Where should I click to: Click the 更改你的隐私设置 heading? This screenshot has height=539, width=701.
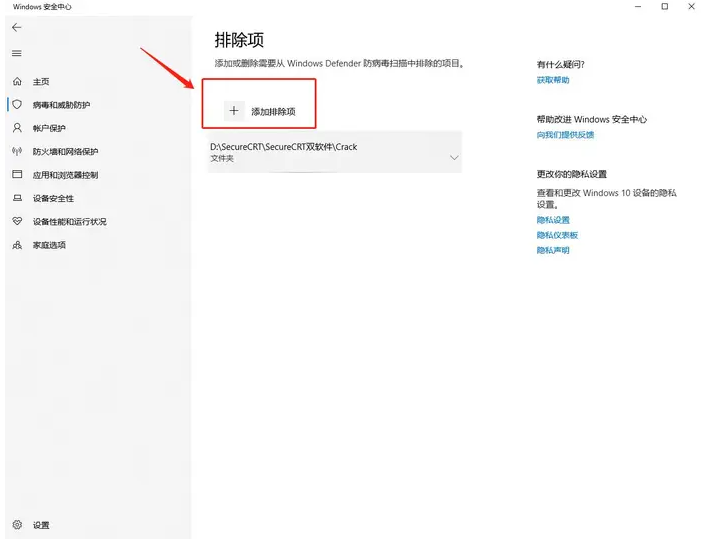click(572, 174)
